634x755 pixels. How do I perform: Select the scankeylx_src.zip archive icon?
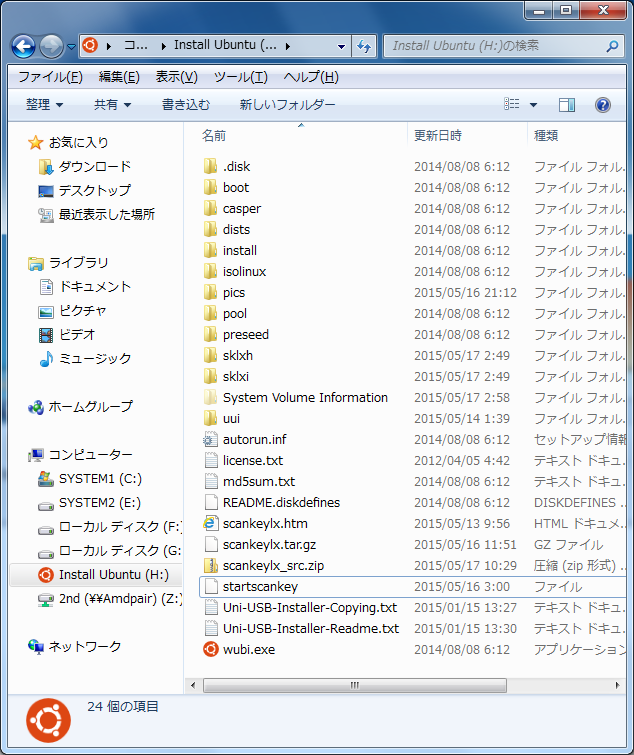coord(210,566)
